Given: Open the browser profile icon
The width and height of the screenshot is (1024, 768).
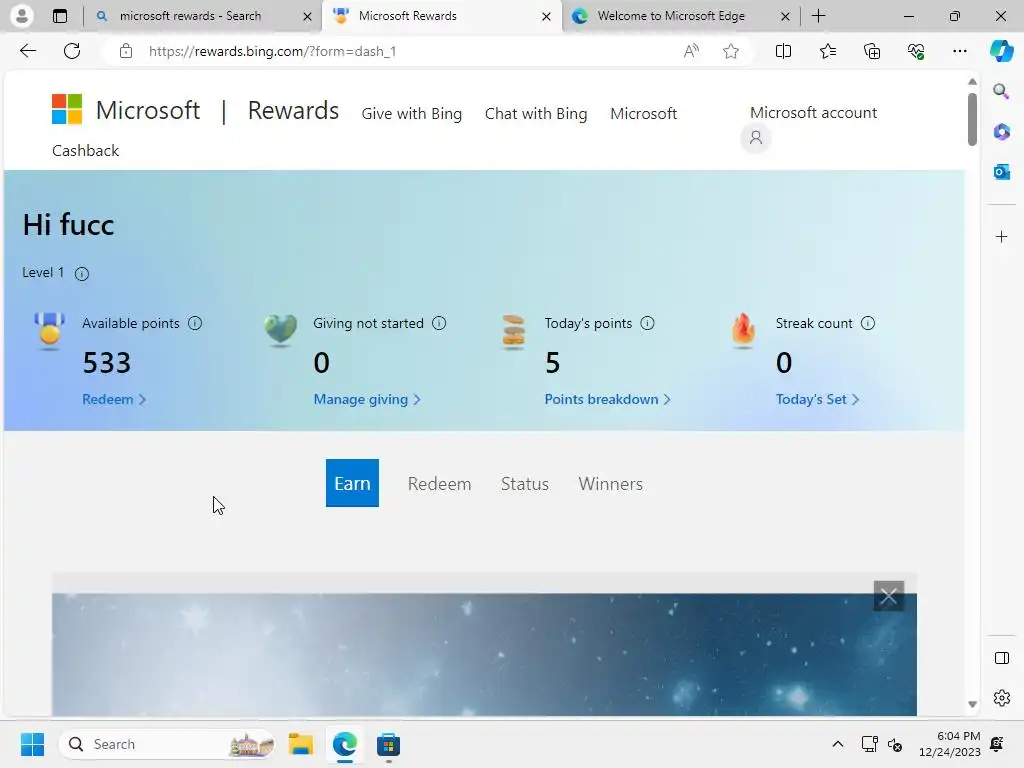Looking at the screenshot, I should coord(22,16).
